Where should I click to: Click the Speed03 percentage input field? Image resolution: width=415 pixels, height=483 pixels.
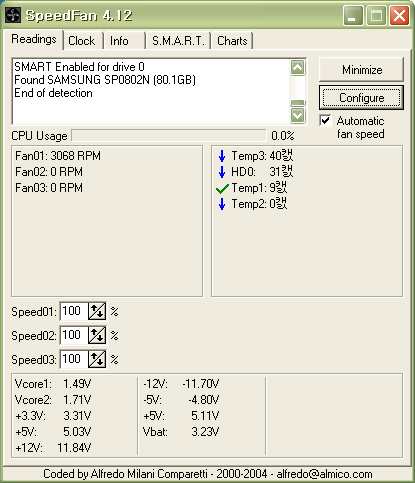coord(74,359)
